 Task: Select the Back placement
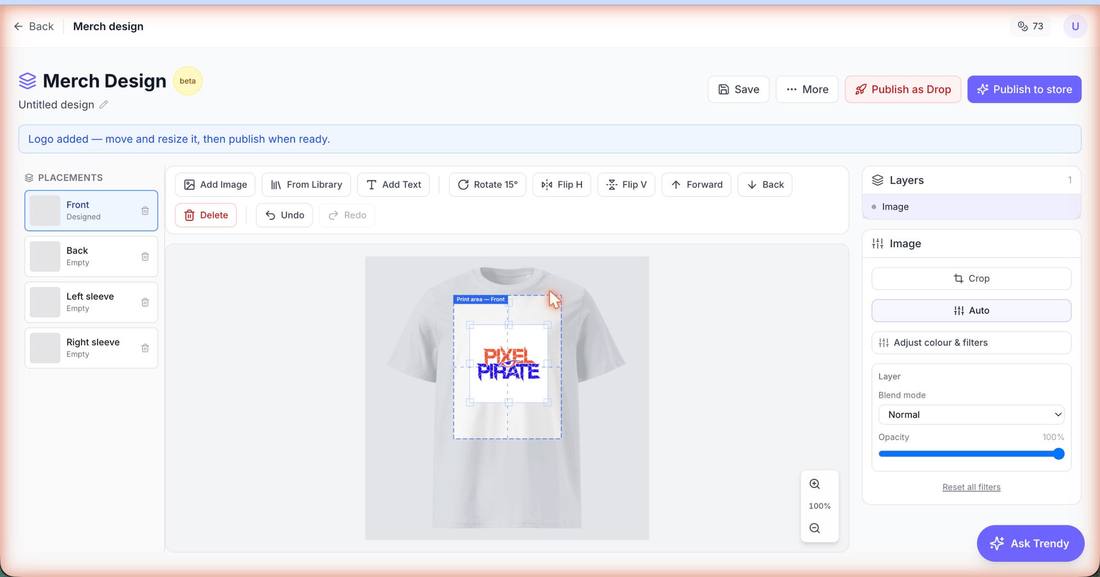[91, 256]
